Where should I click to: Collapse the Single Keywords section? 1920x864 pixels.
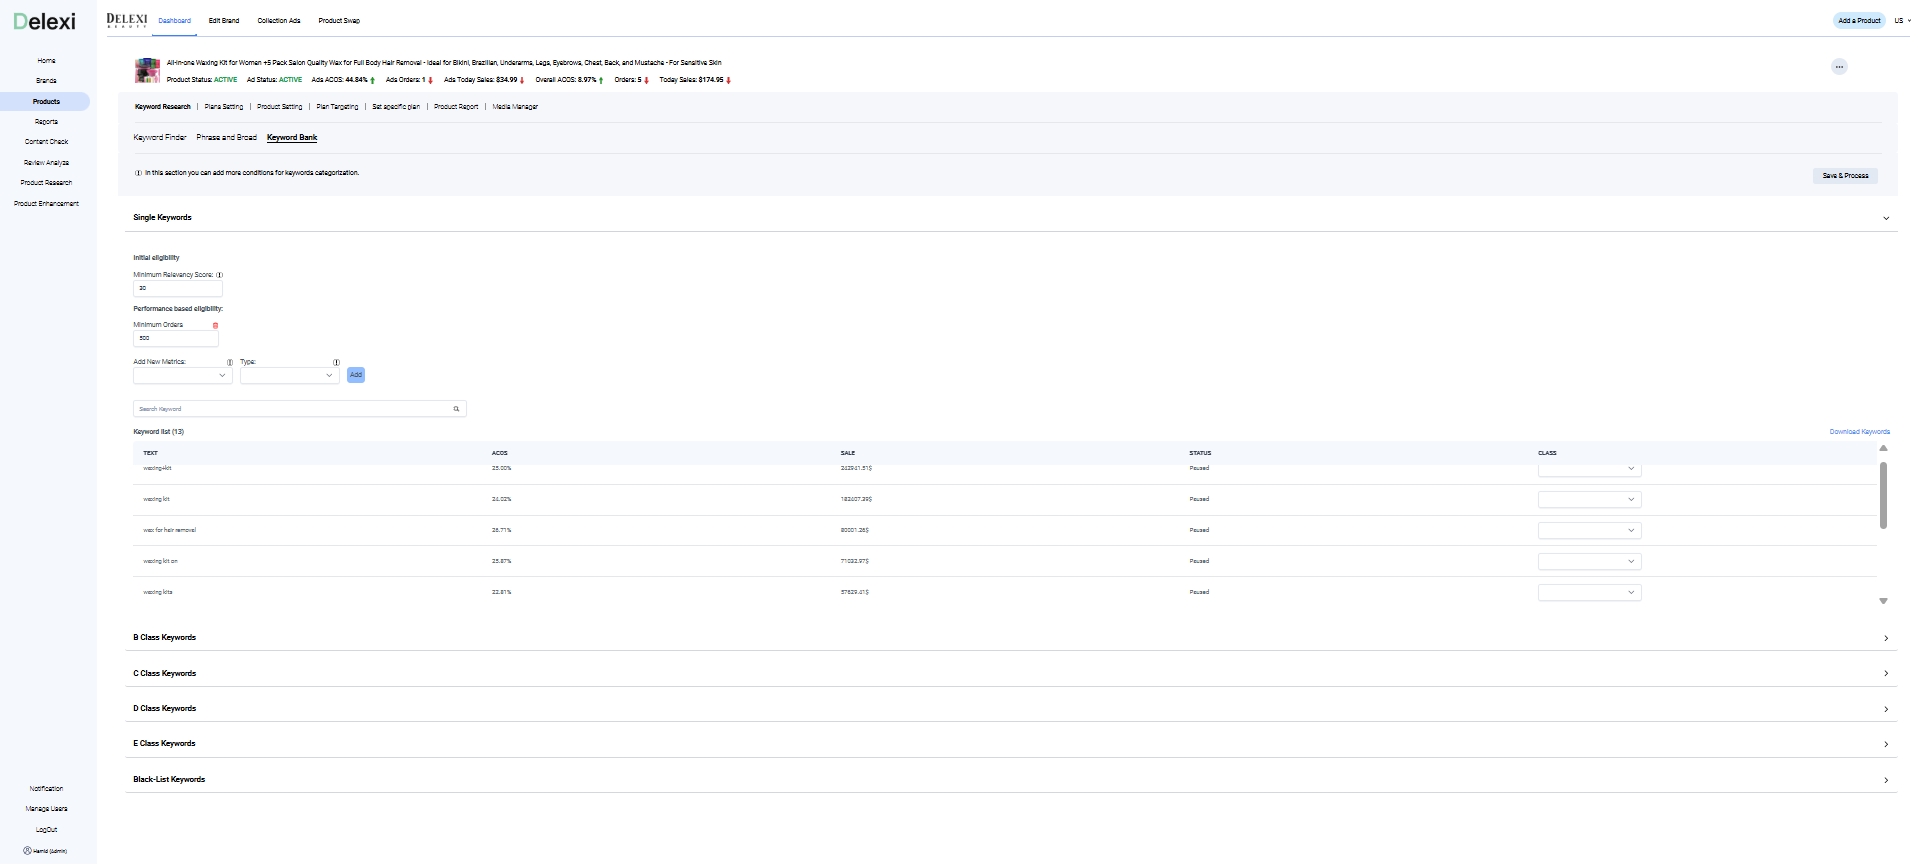tap(1886, 218)
